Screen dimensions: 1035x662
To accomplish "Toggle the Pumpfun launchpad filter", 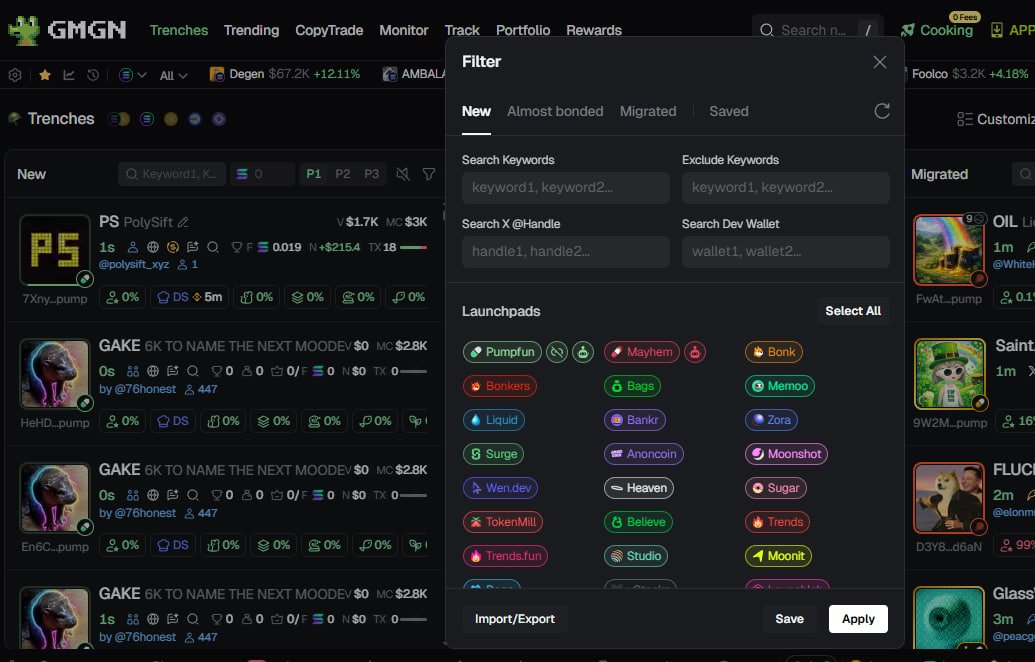I will [502, 352].
